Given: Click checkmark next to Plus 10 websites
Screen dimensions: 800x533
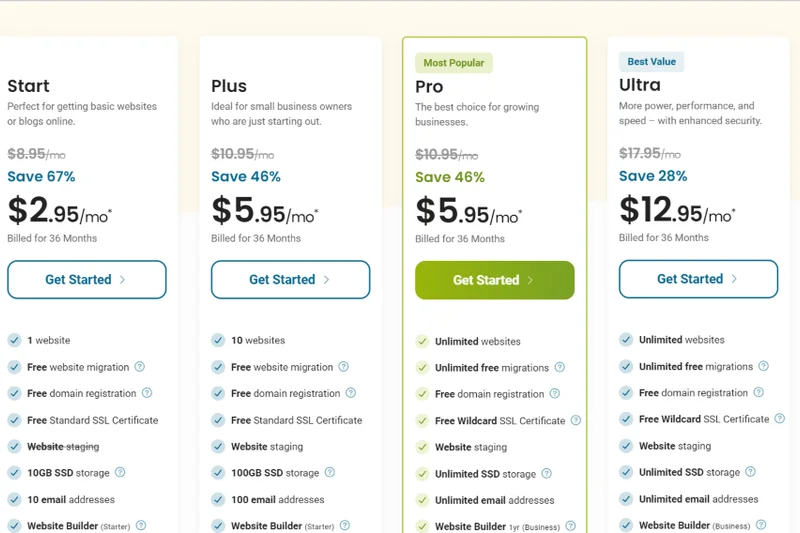Looking at the screenshot, I should click(x=218, y=340).
